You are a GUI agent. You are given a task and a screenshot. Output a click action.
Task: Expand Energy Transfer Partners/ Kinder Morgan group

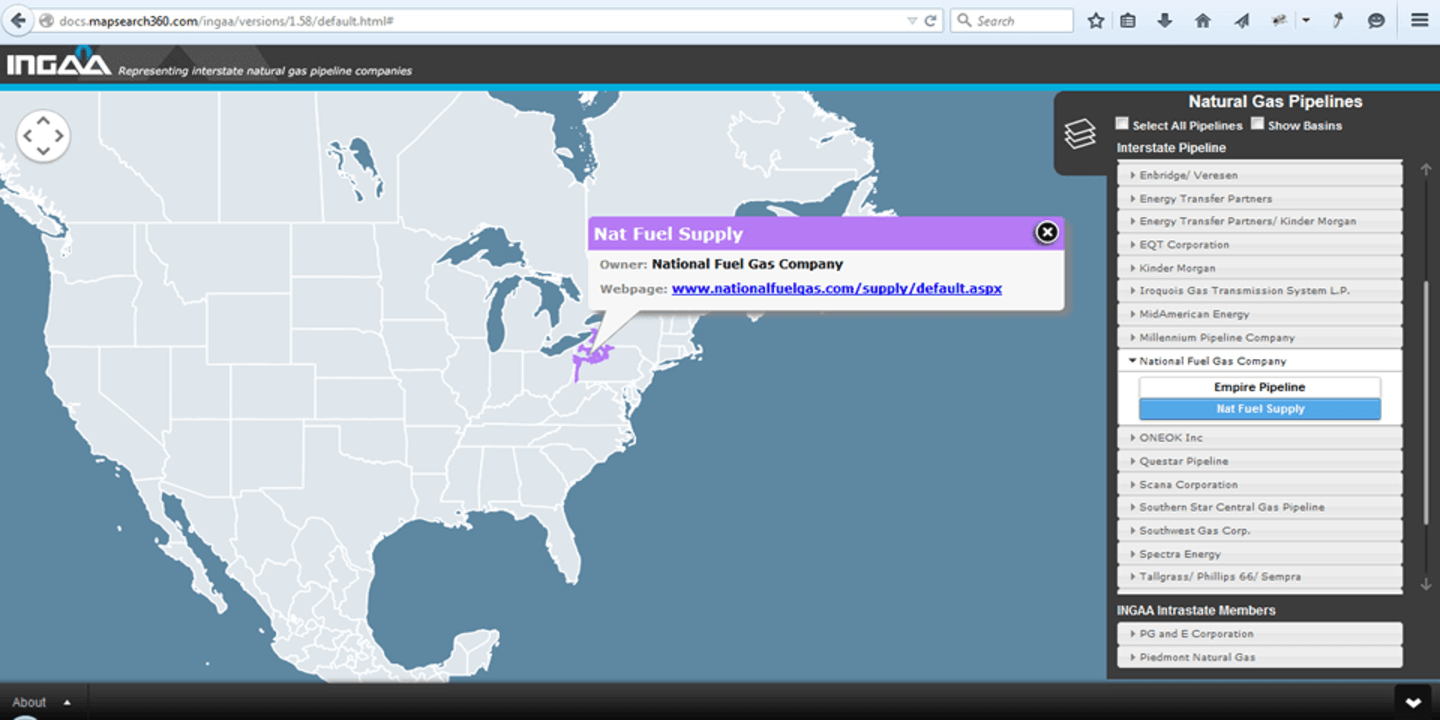click(1259, 221)
